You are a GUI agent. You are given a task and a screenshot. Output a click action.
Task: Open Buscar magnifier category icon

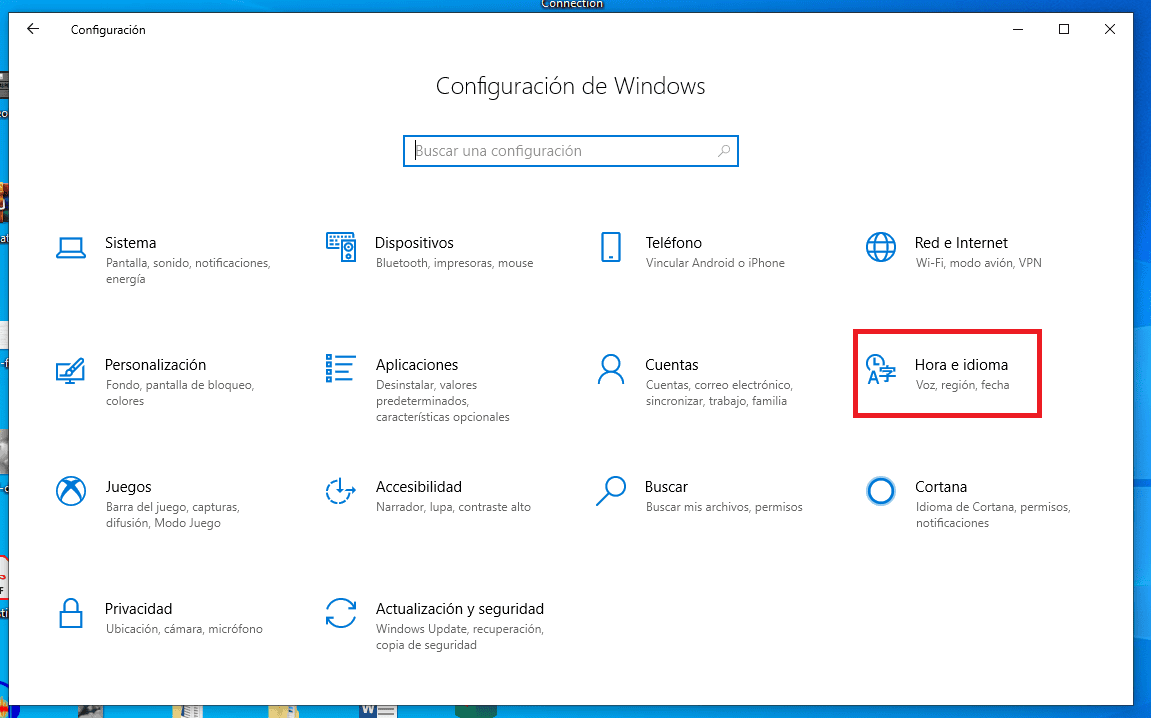click(611, 491)
